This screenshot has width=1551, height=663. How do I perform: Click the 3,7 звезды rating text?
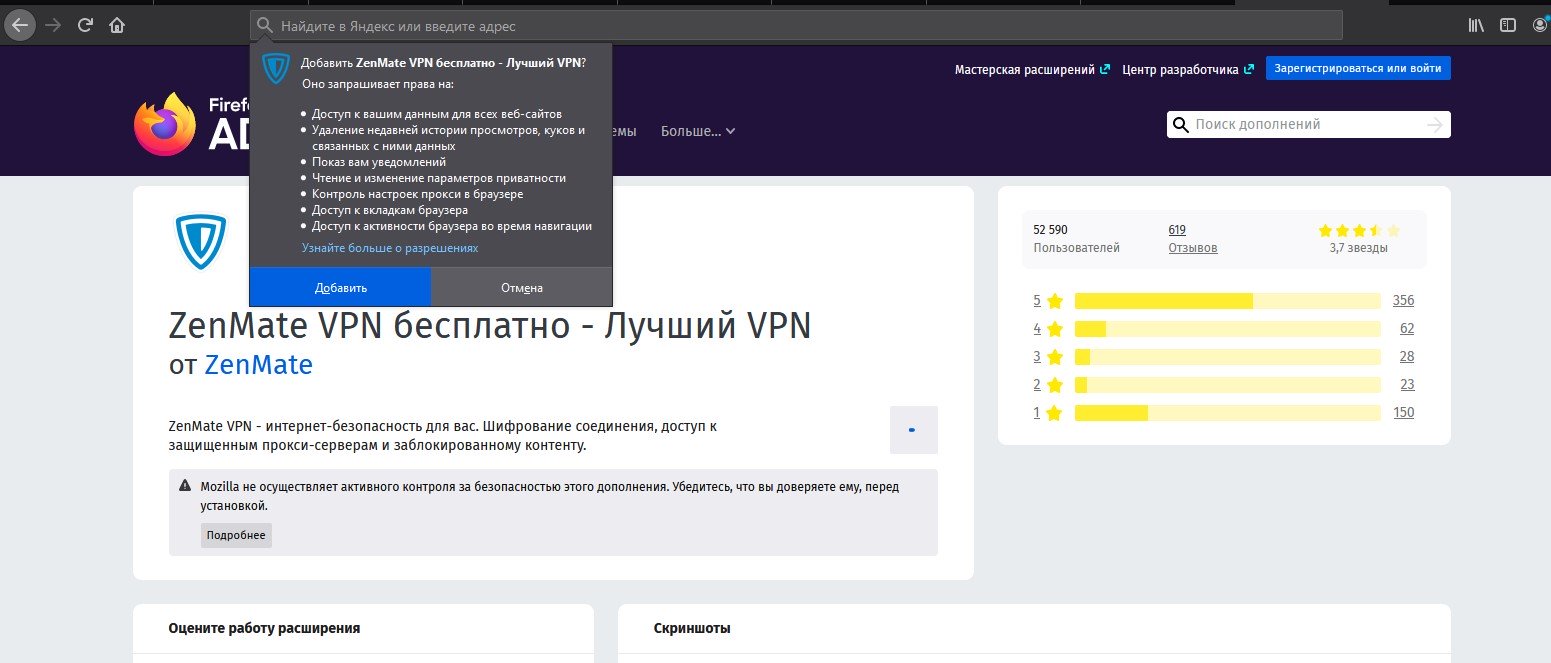1358,247
